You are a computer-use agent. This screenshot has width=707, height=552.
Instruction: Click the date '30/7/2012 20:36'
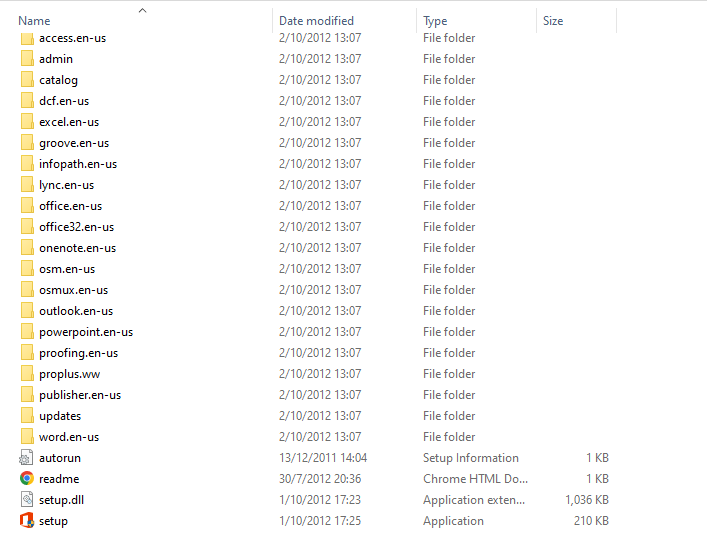320,478
